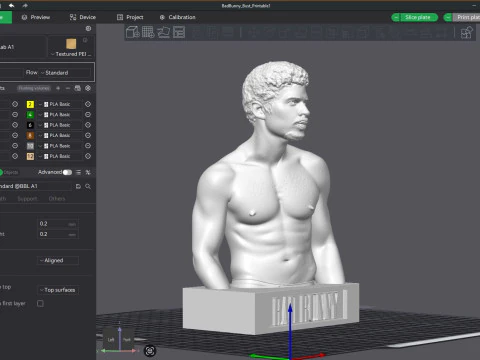This screenshot has width=480, height=360.
Task: Click the edit icon left of swatch 6
Action: [x=15, y=125]
